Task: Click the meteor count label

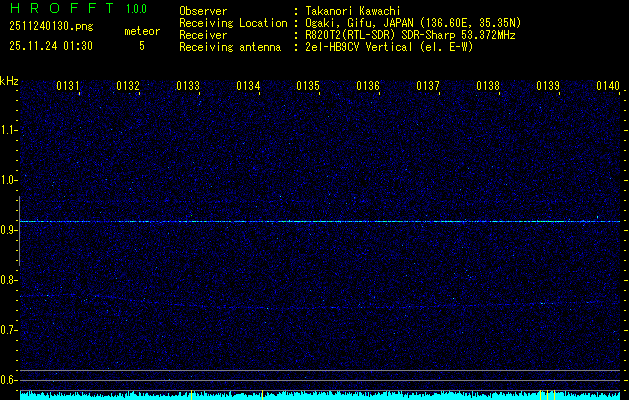Action: [x=141, y=31]
